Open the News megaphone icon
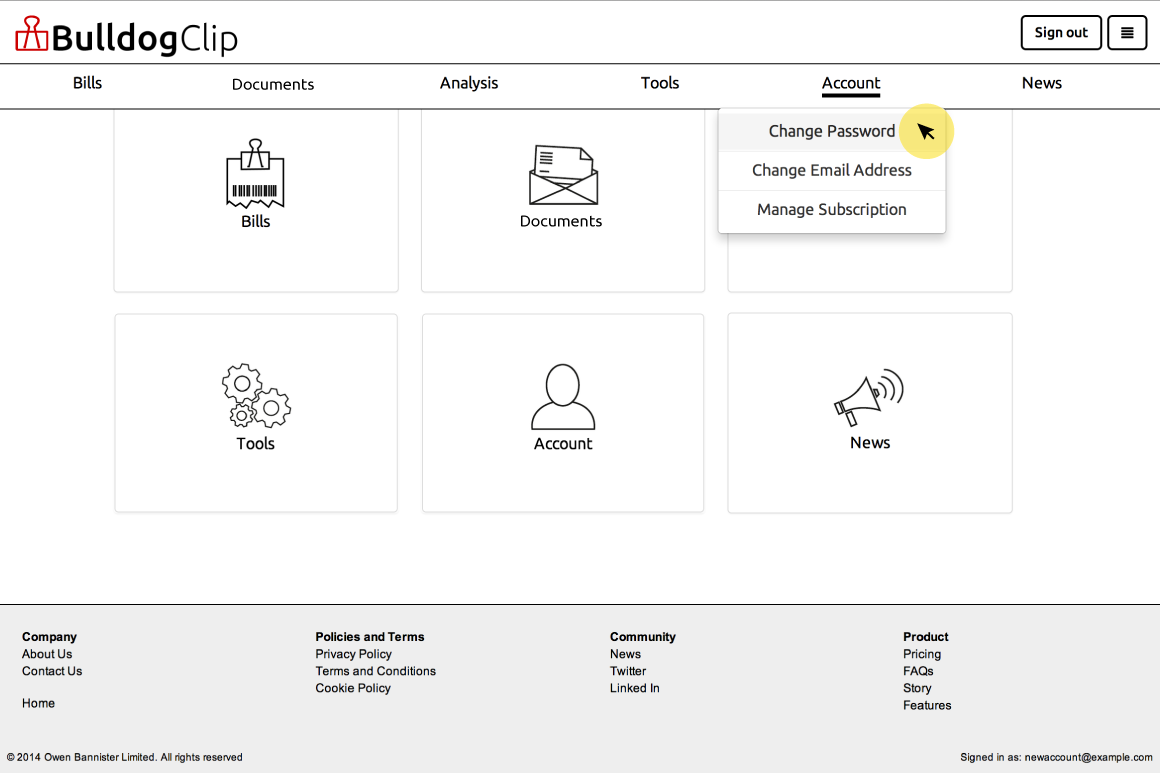1160x773 pixels. (869, 397)
